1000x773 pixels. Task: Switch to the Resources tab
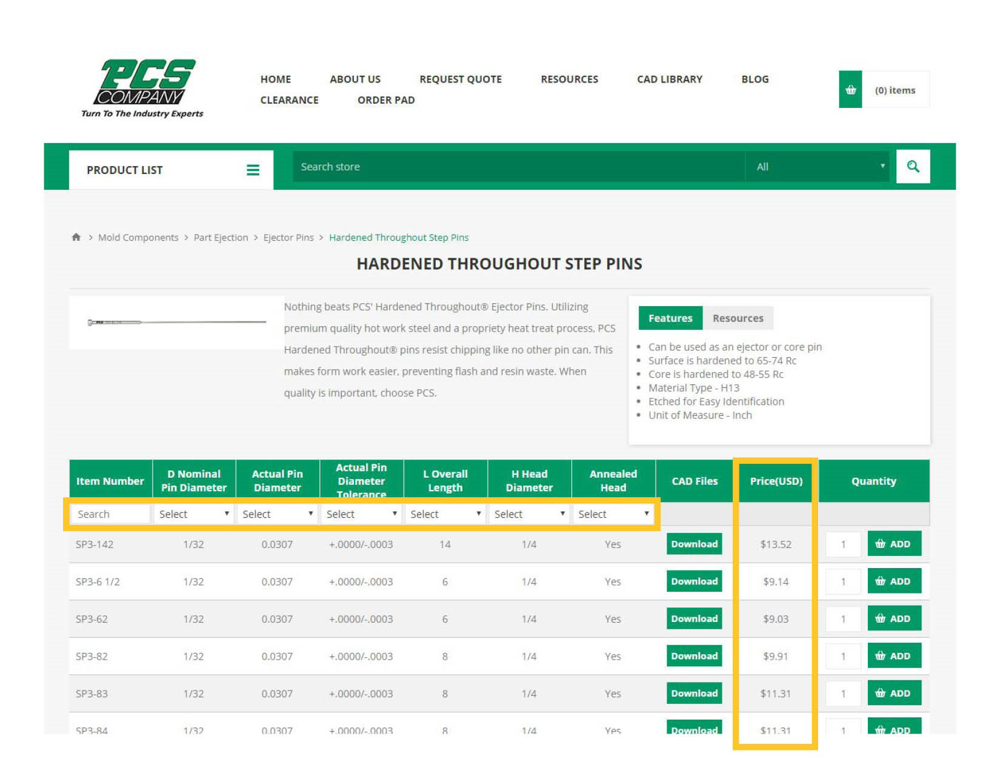coord(737,318)
